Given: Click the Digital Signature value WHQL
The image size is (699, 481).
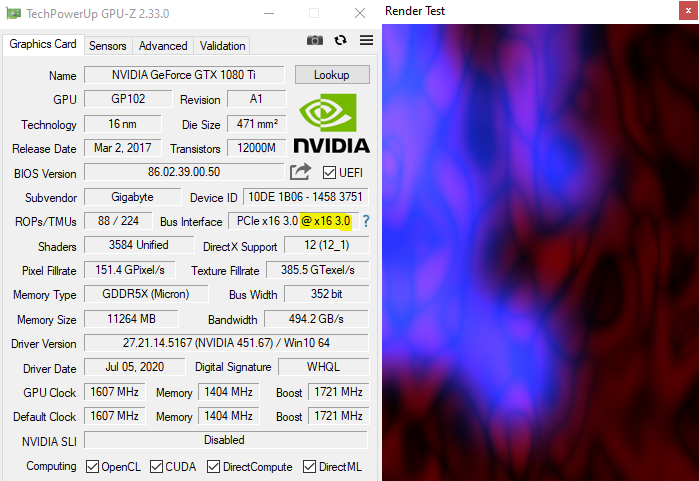Looking at the screenshot, I should tap(324, 367).
